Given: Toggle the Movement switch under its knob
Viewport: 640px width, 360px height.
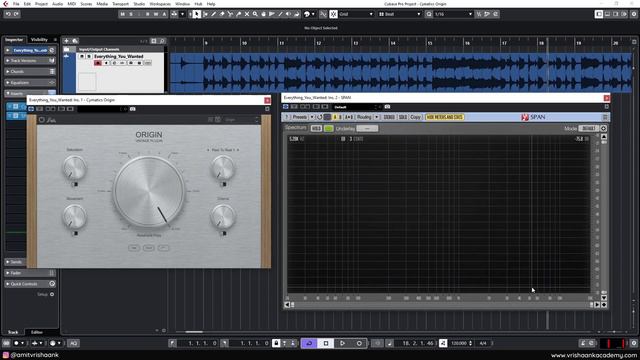Looking at the screenshot, I should (x=75, y=233).
